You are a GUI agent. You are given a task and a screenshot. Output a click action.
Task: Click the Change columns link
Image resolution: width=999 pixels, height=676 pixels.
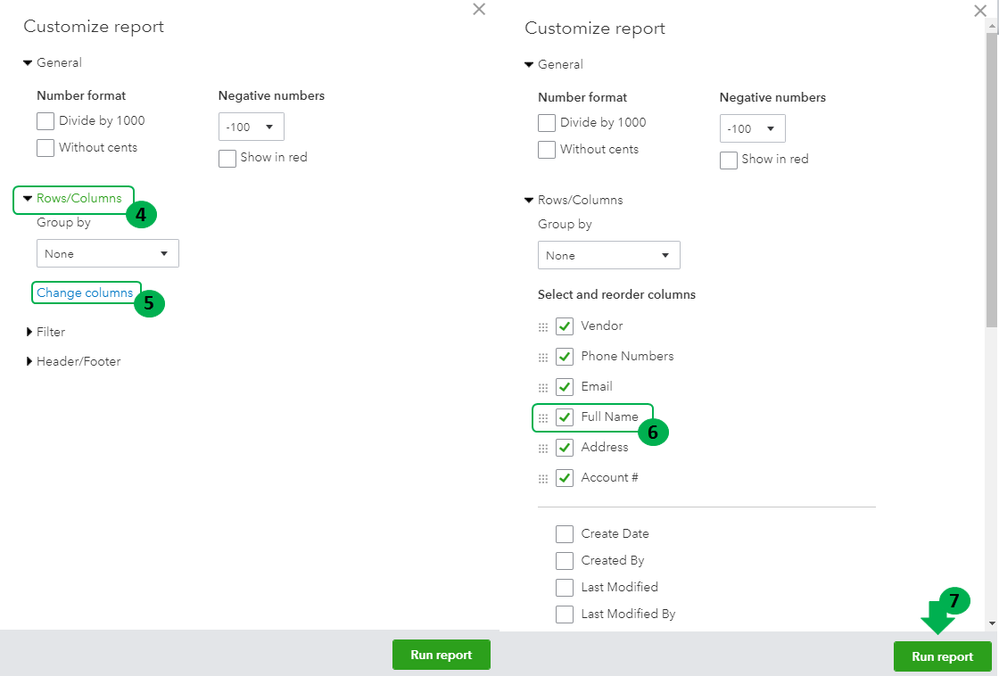[x=85, y=293]
